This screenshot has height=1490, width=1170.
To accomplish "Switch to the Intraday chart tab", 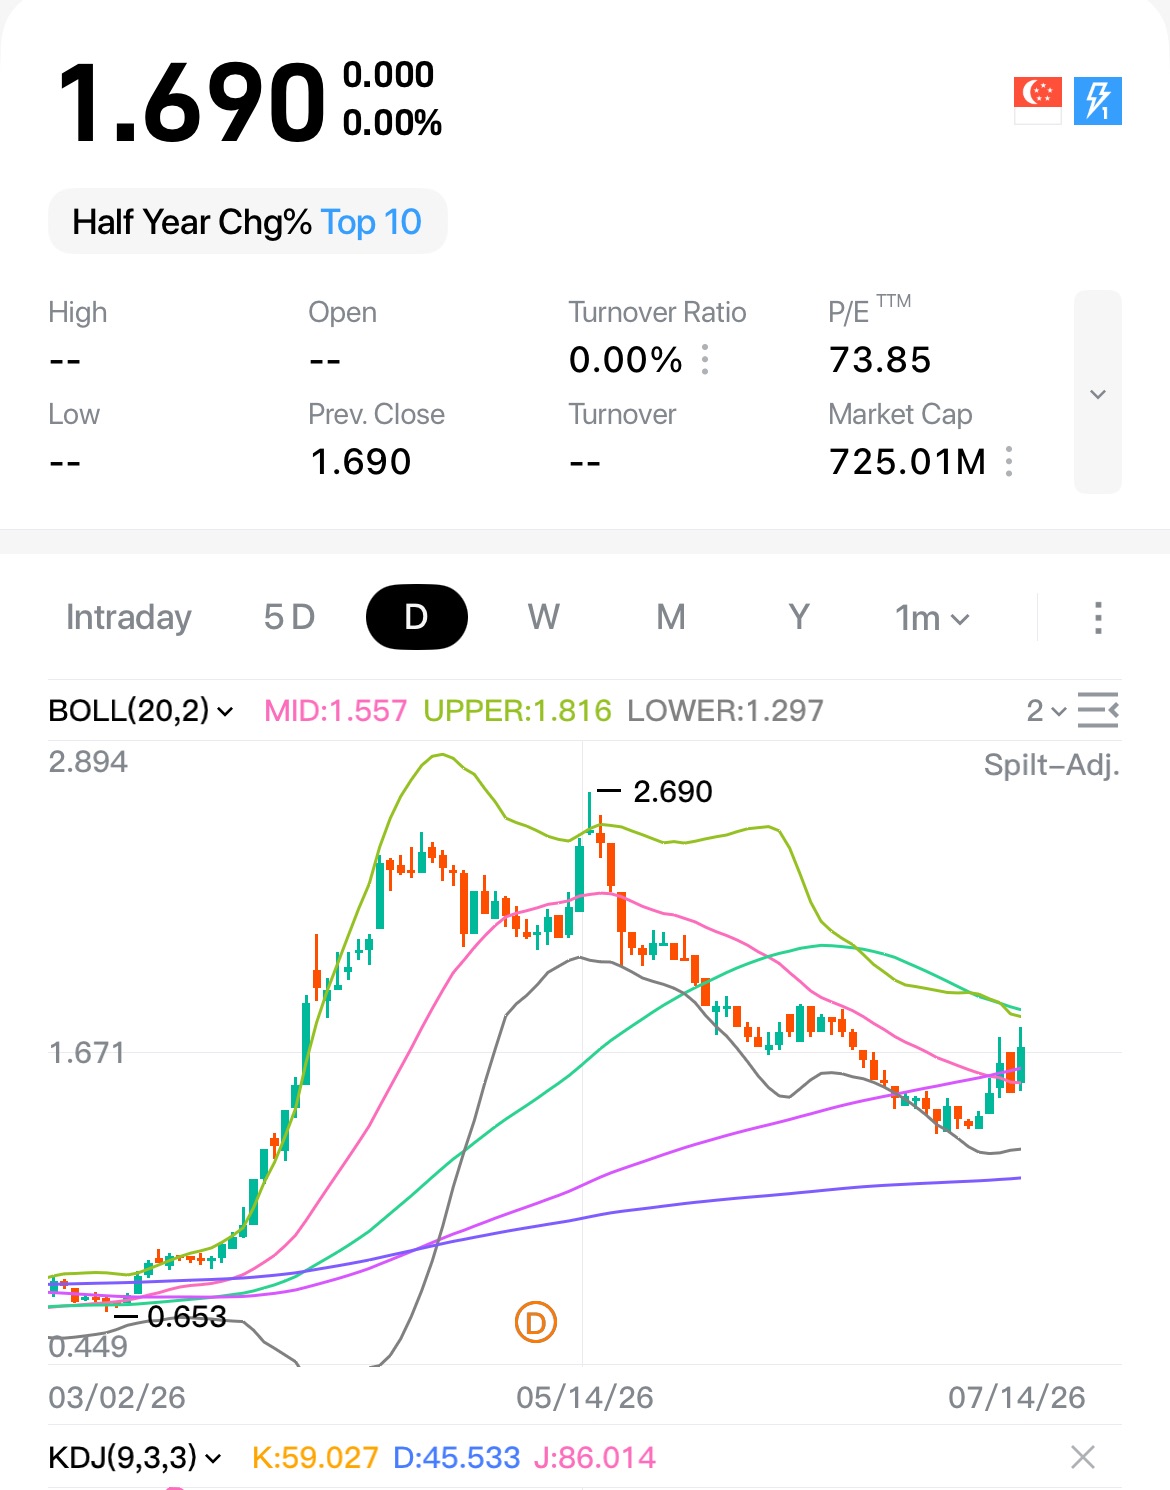I will tap(129, 617).
